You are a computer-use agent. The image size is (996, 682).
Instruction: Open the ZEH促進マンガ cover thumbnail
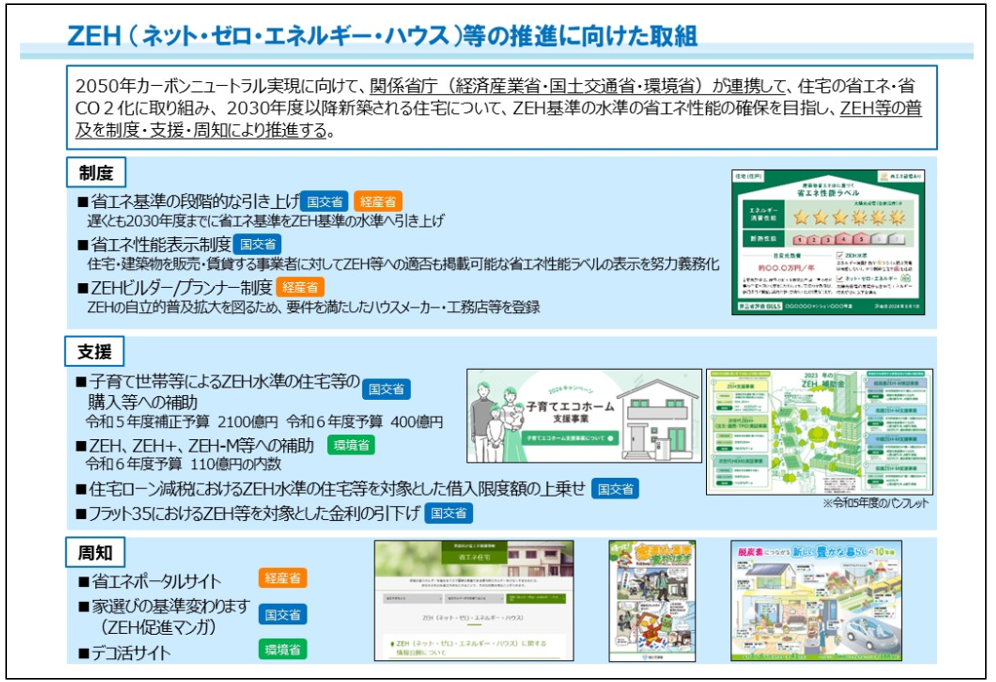[x=652, y=601]
